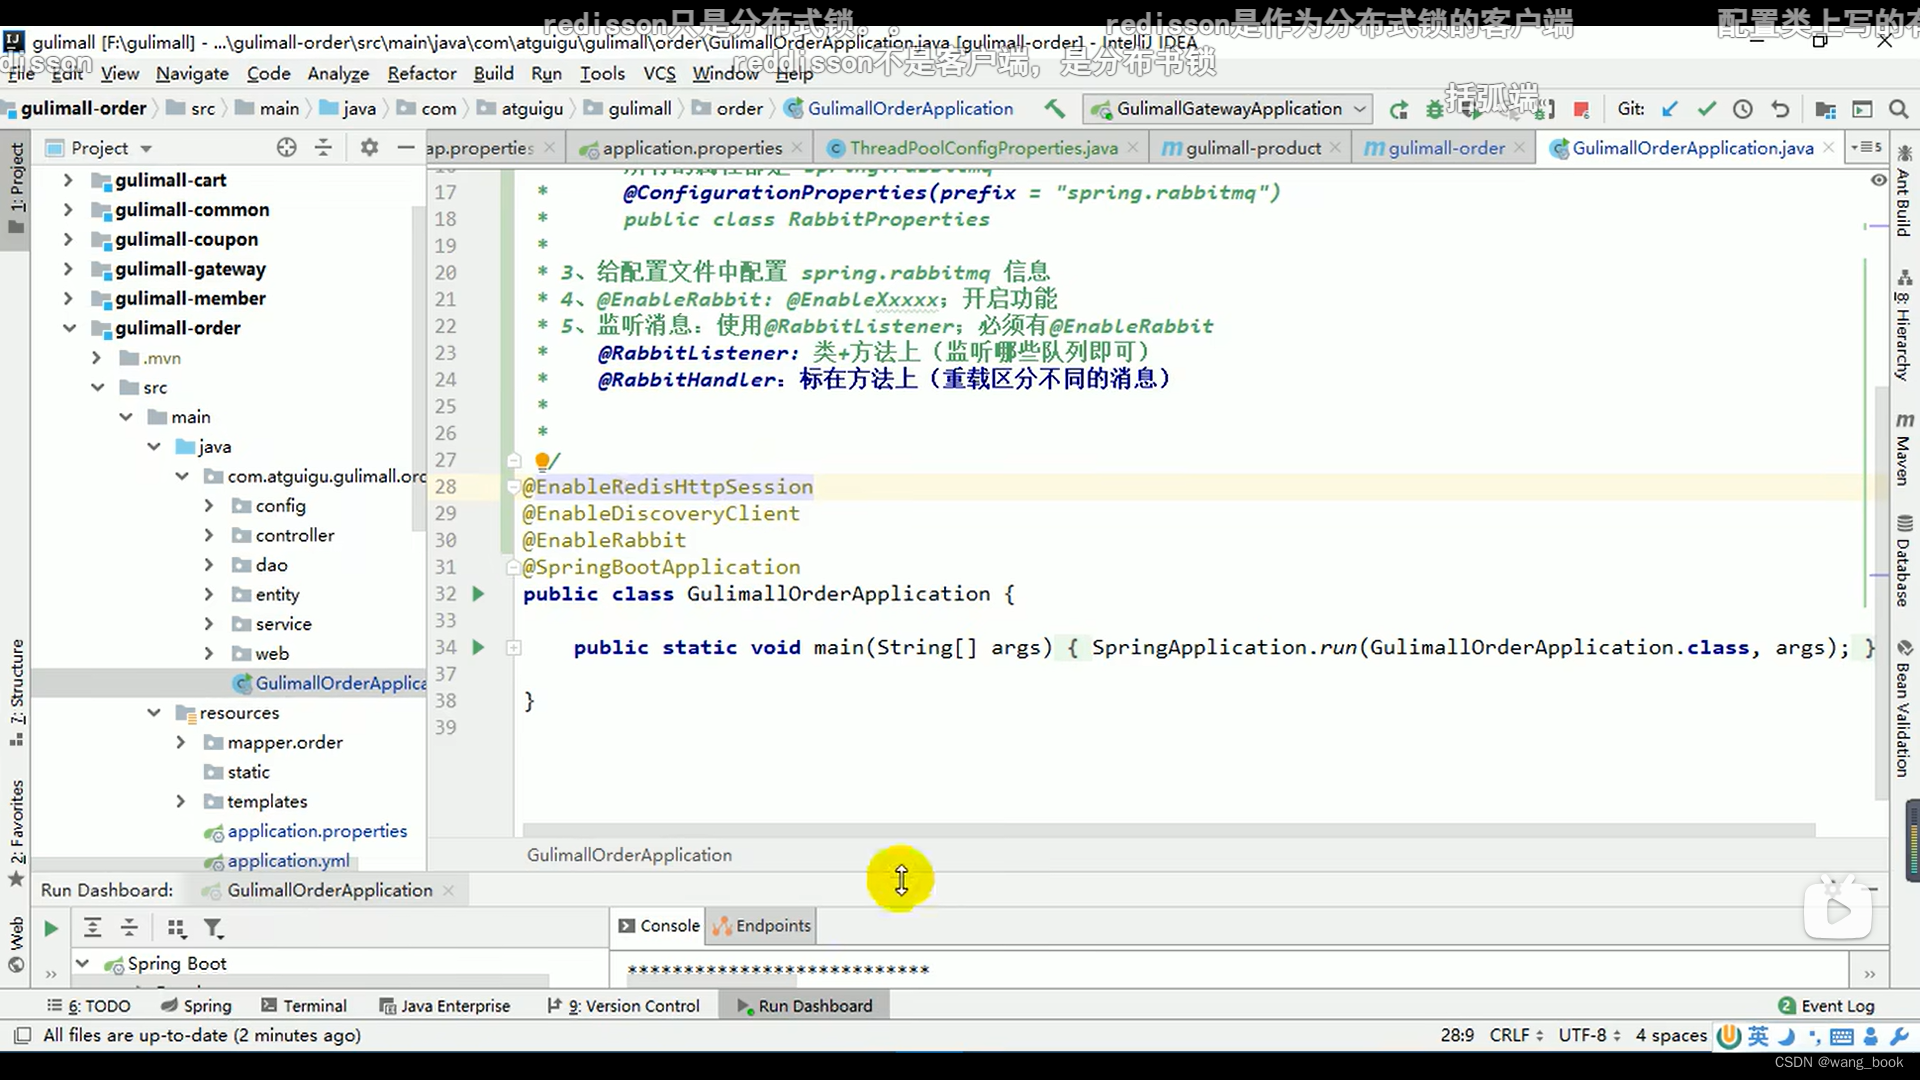Image resolution: width=1920 pixels, height=1080 pixels.
Task: Open the Ant Build tool window
Action: (1904, 191)
